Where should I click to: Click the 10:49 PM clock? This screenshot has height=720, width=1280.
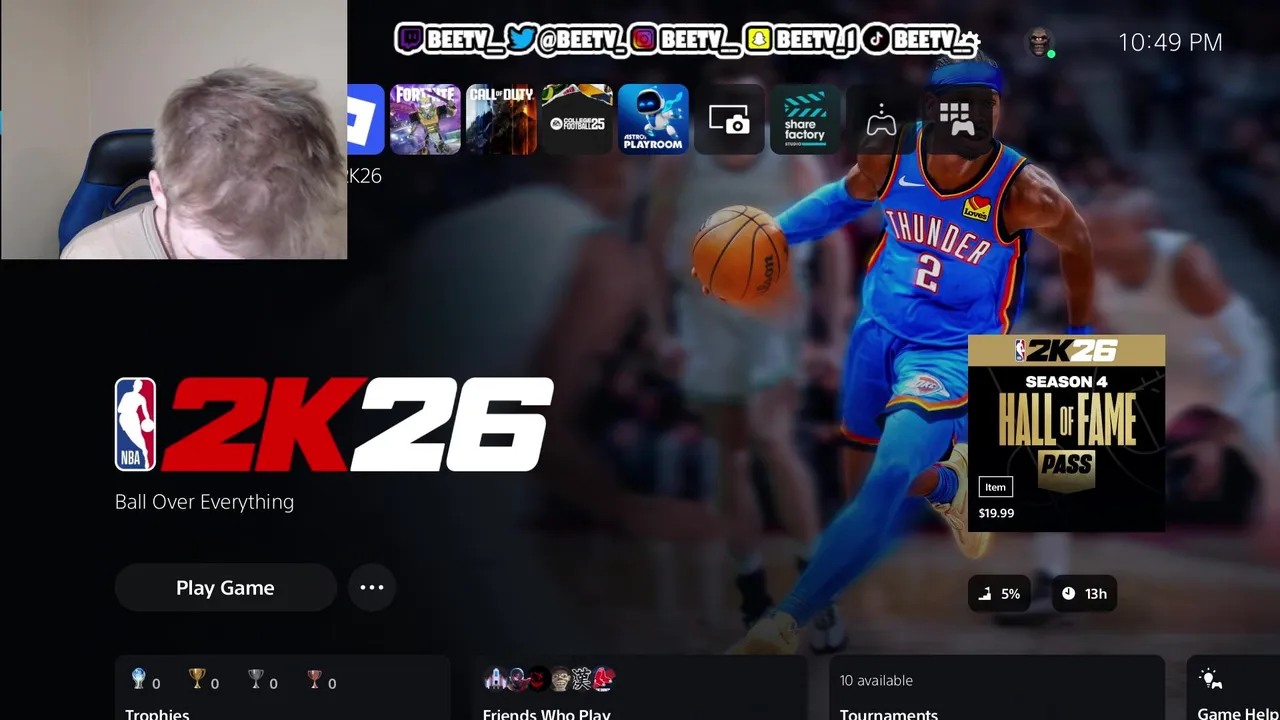coord(1170,42)
